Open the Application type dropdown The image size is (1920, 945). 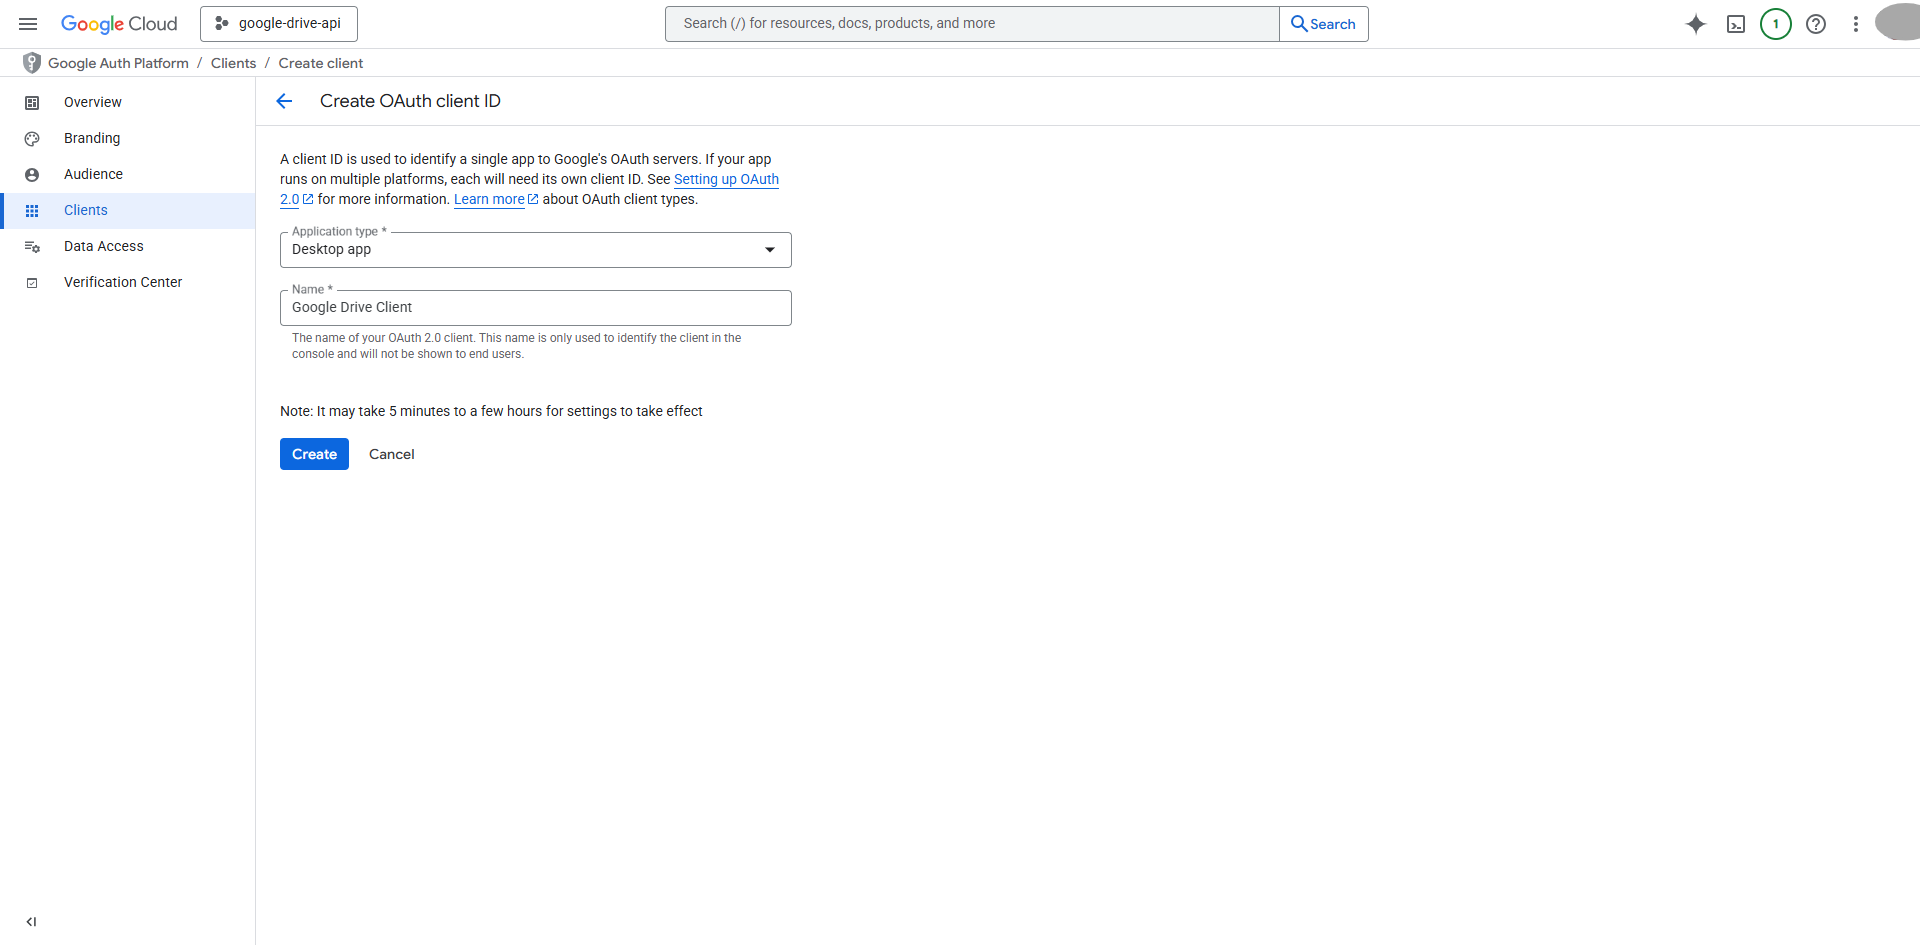pos(536,250)
